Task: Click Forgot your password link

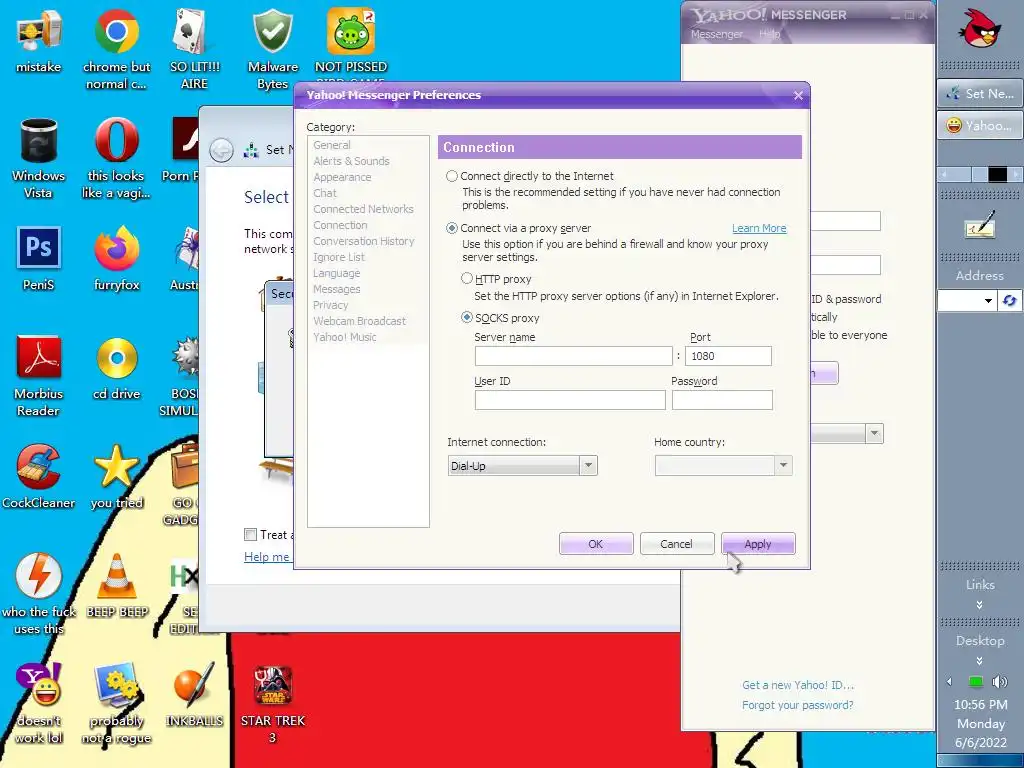Action: [798, 705]
